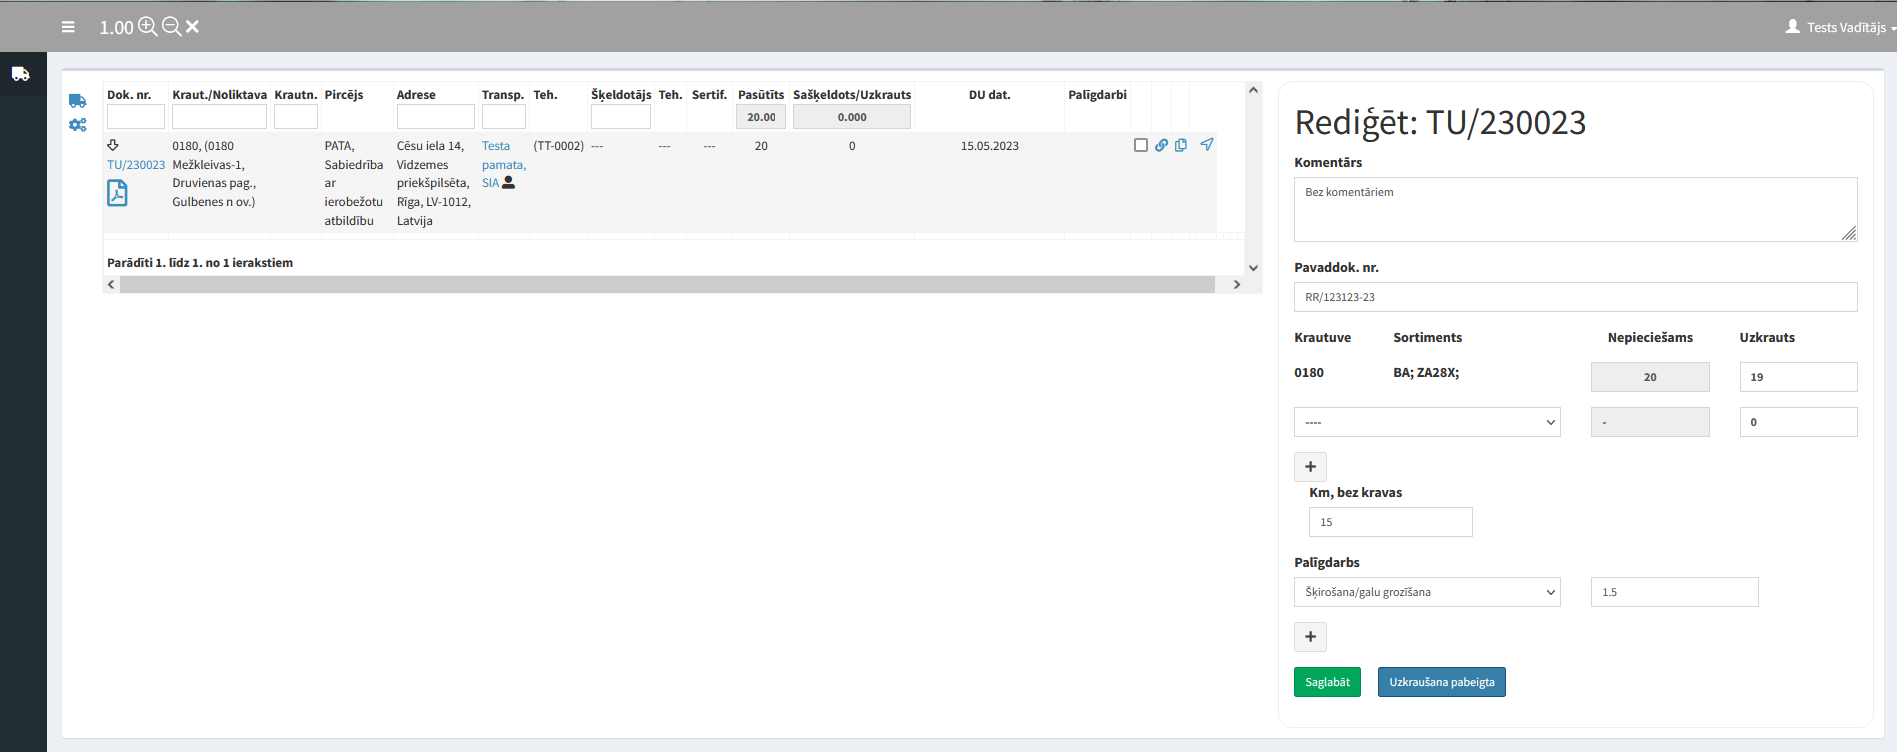This screenshot has width=1897, height=752.
Task: Click the copy document icon in the row
Action: click(1181, 145)
